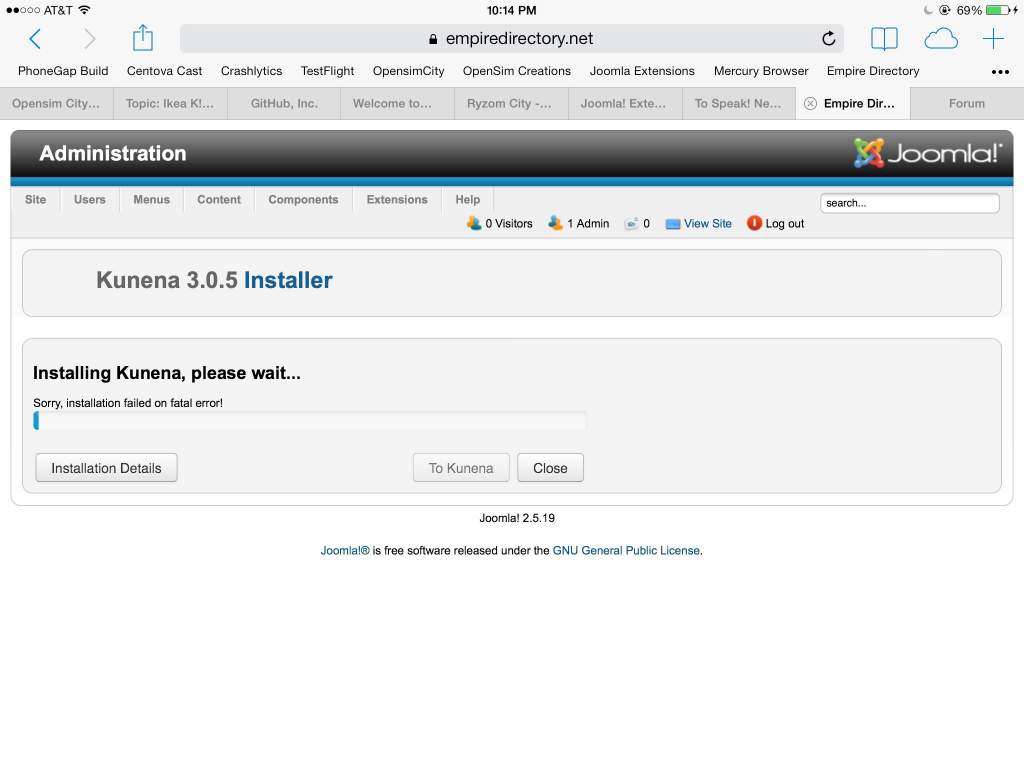Close the Empire Directory tab
This screenshot has height=768, width=1024.
tap(810, 103)
